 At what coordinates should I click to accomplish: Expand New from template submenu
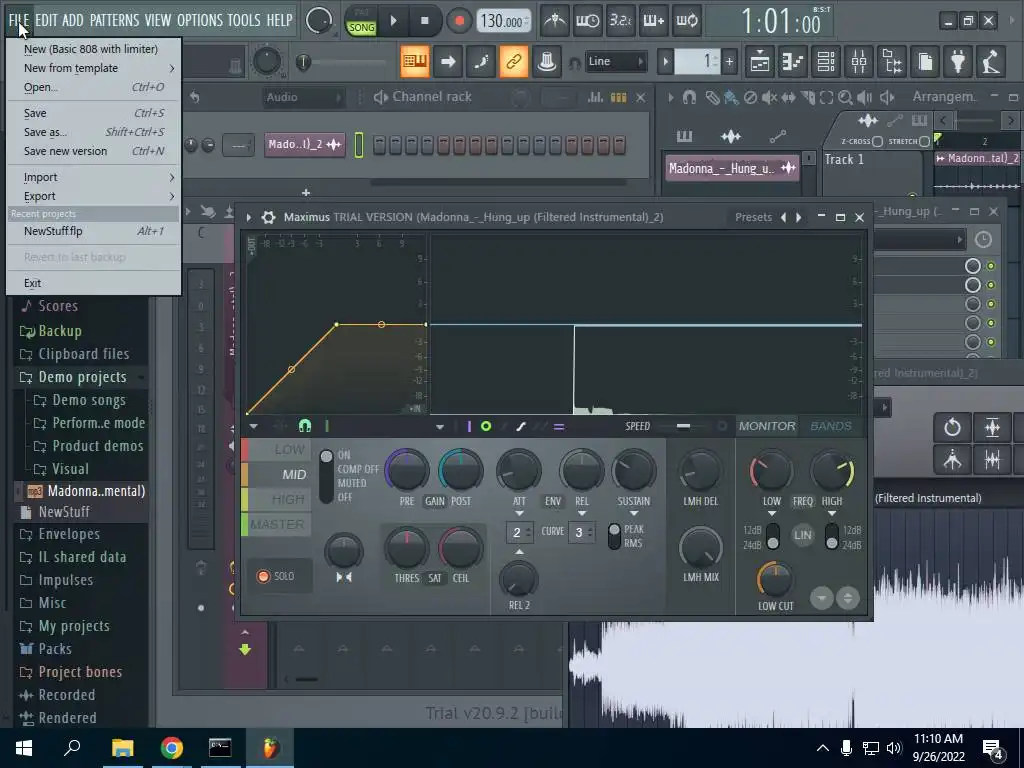point(93,68)
